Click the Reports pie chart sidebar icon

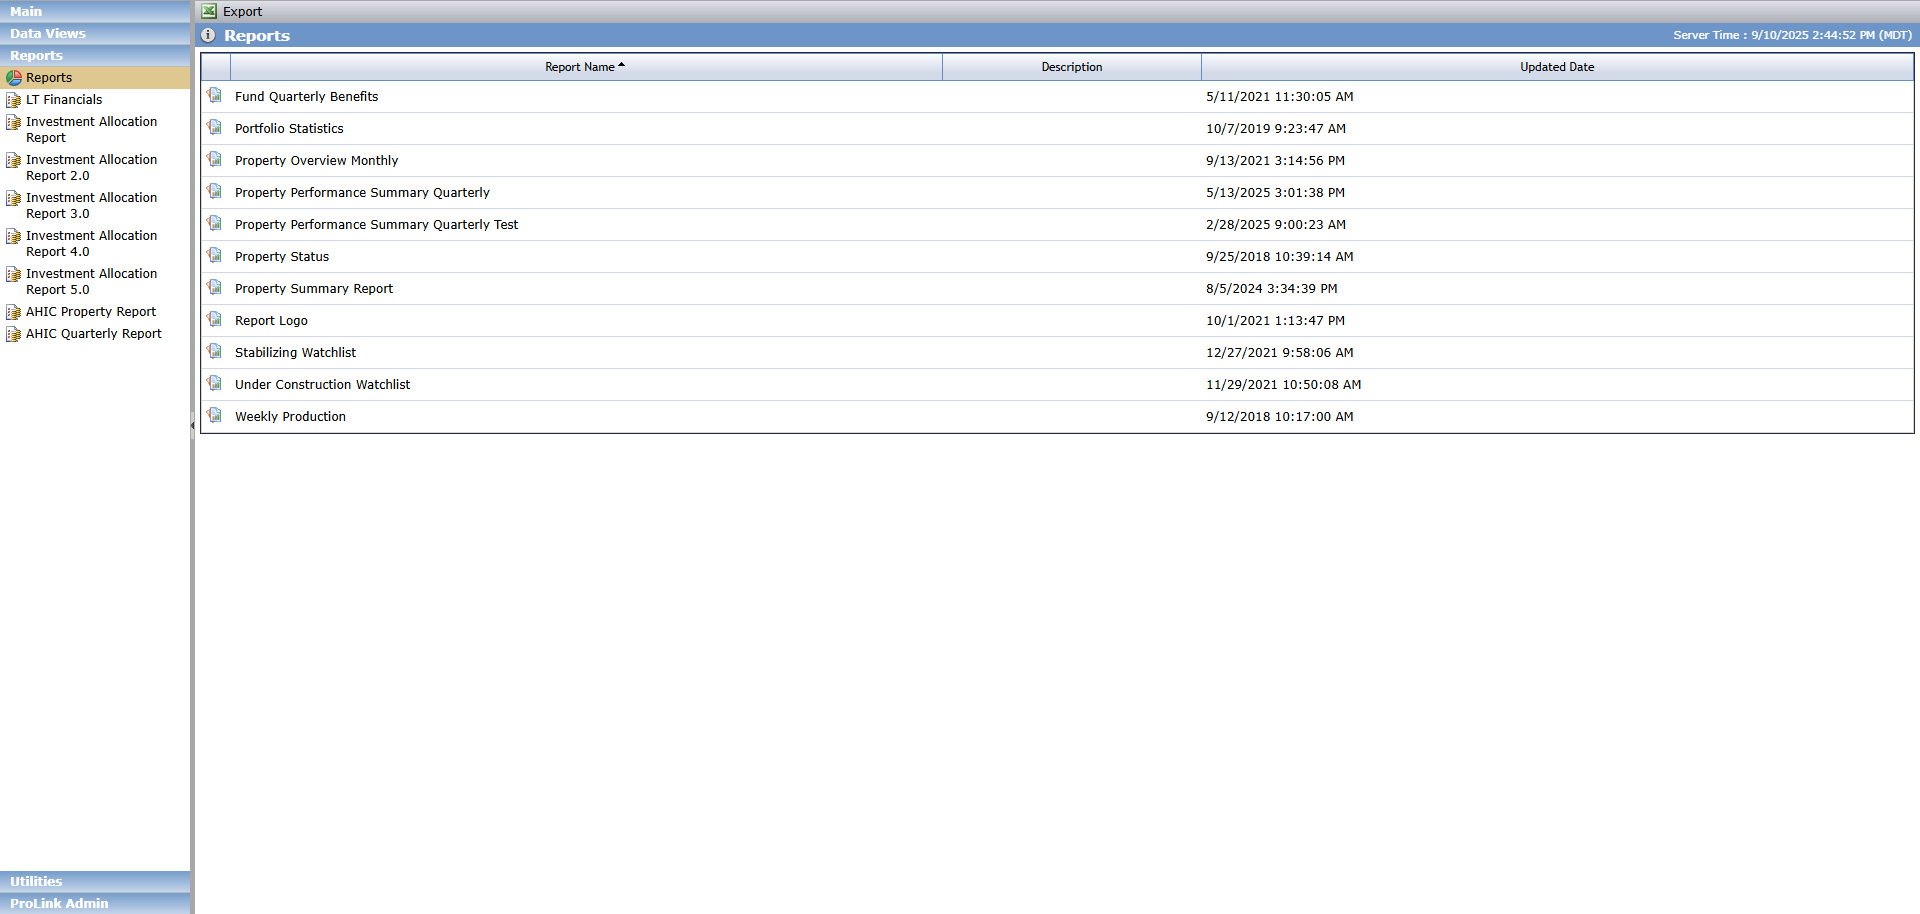(14, 77)
